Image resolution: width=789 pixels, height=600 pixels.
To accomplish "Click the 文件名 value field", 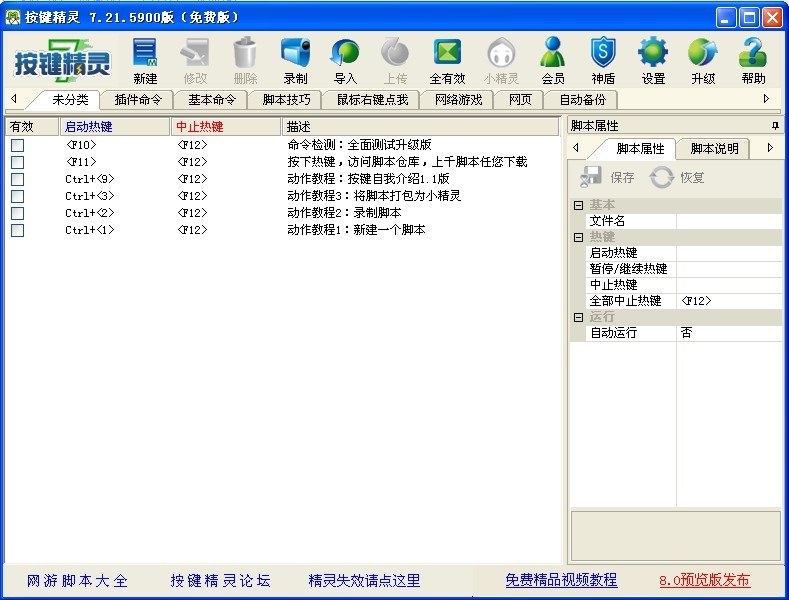I will pyautogui.click(x=729, y=221).
